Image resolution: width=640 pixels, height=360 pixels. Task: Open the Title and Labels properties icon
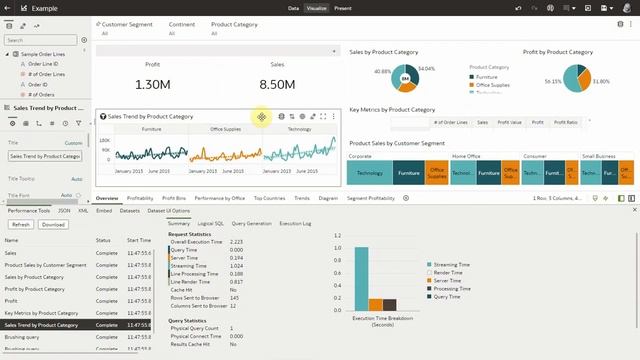click(x=26, y=123)
